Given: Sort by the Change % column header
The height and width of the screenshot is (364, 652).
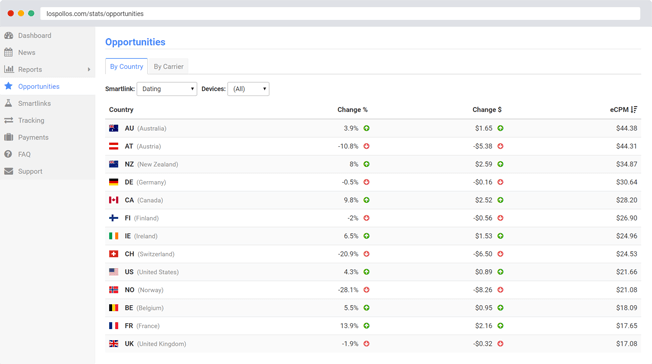Looking at the screenshot, I should click(352, 109).
